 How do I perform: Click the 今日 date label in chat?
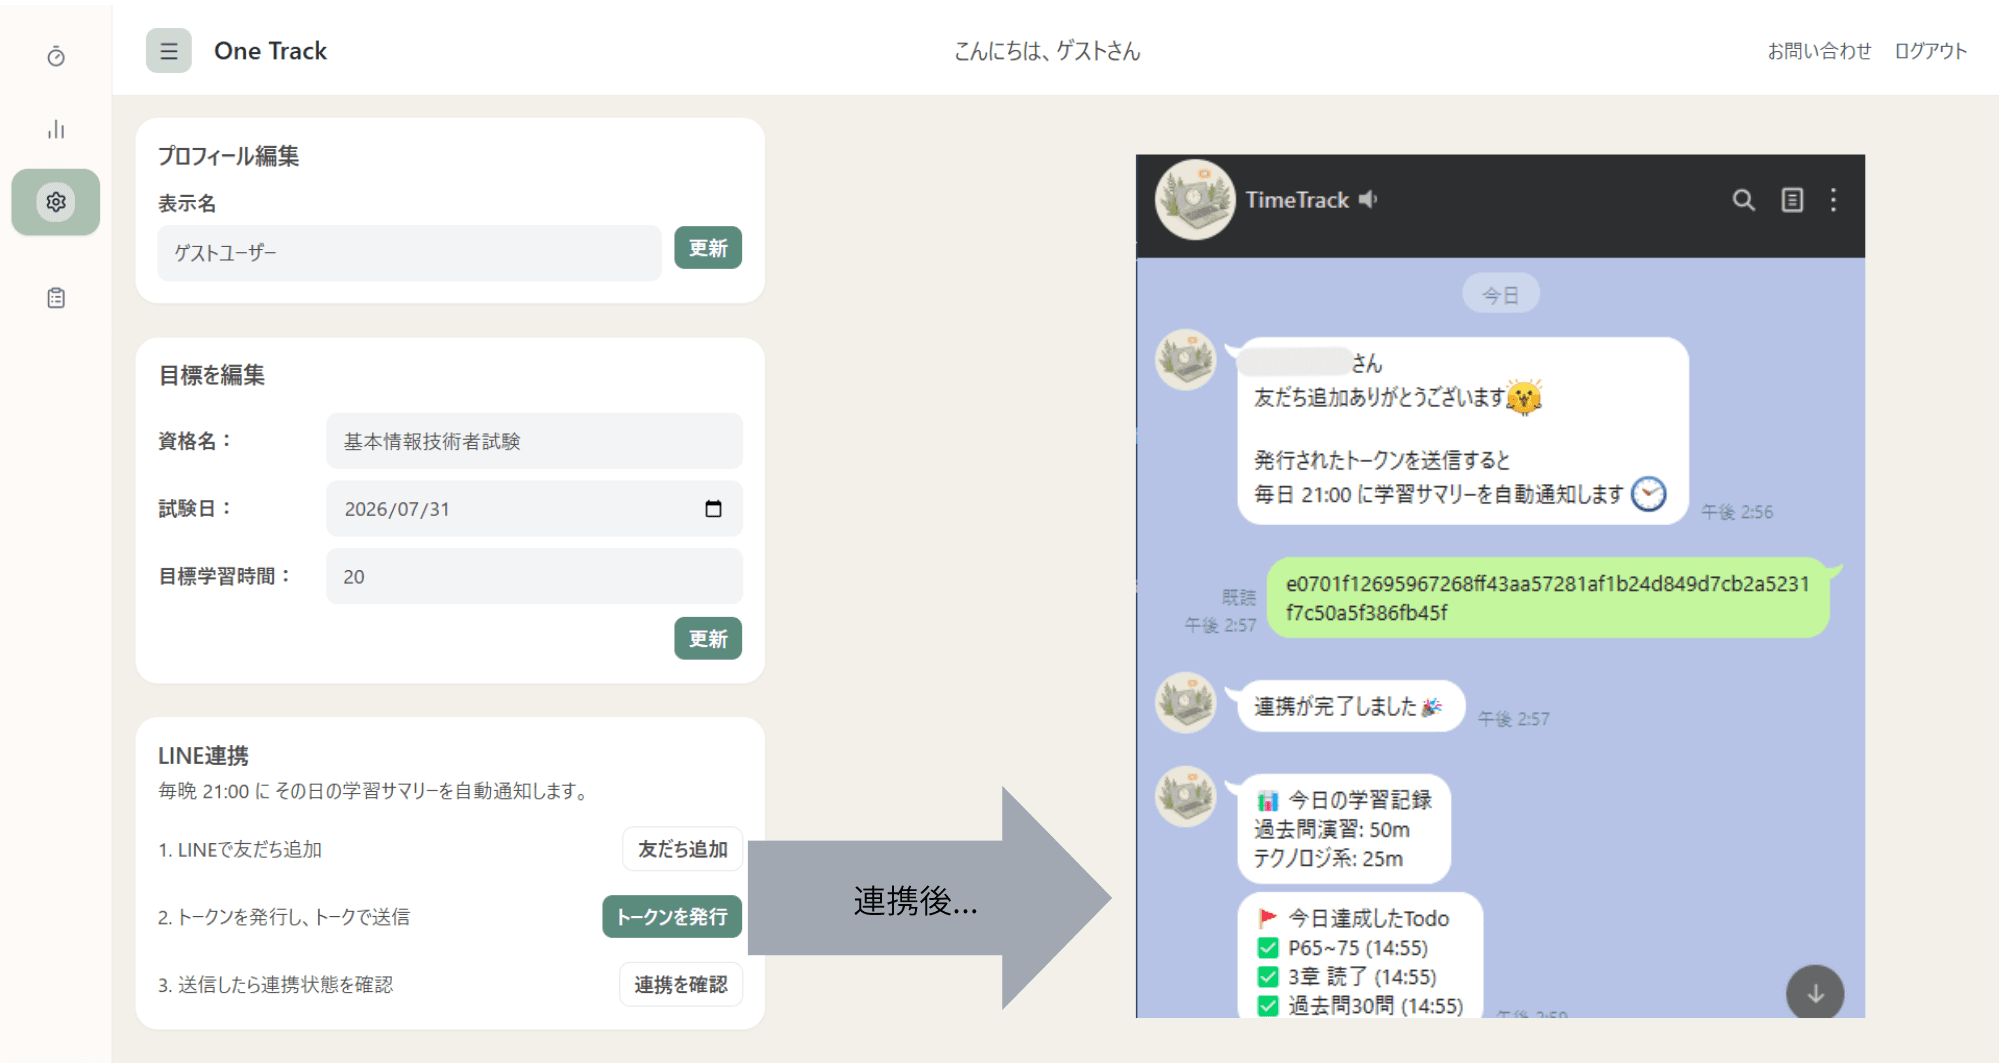(1500, 295)
